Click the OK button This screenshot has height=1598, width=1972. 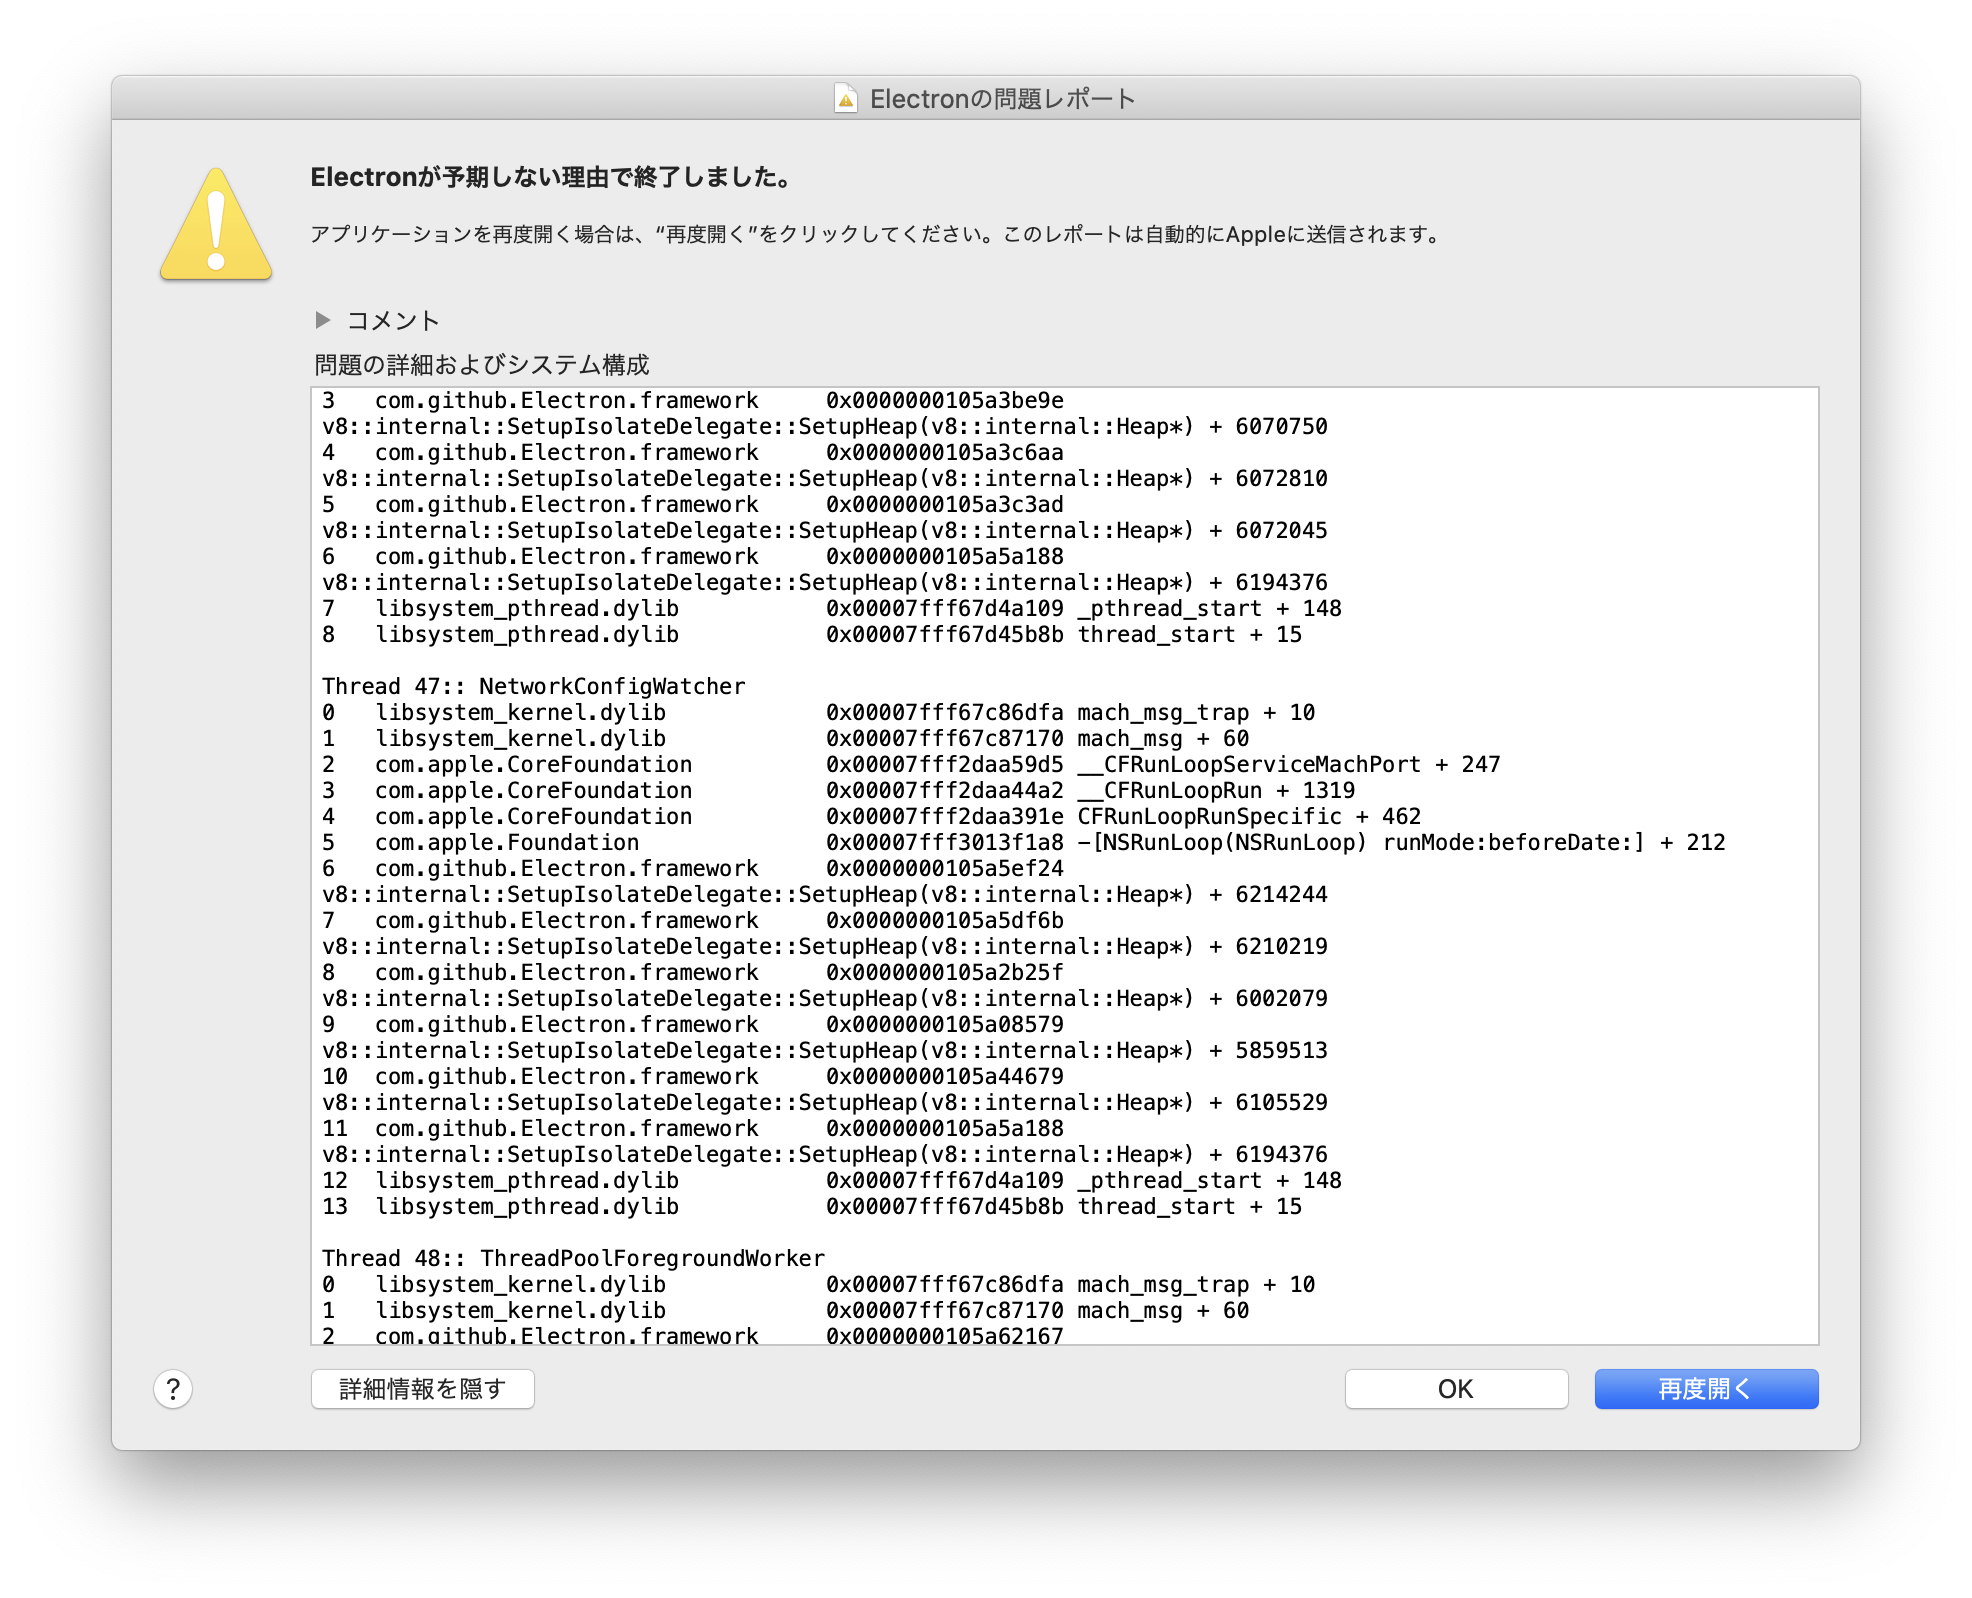click(x=1456, y=1389)
